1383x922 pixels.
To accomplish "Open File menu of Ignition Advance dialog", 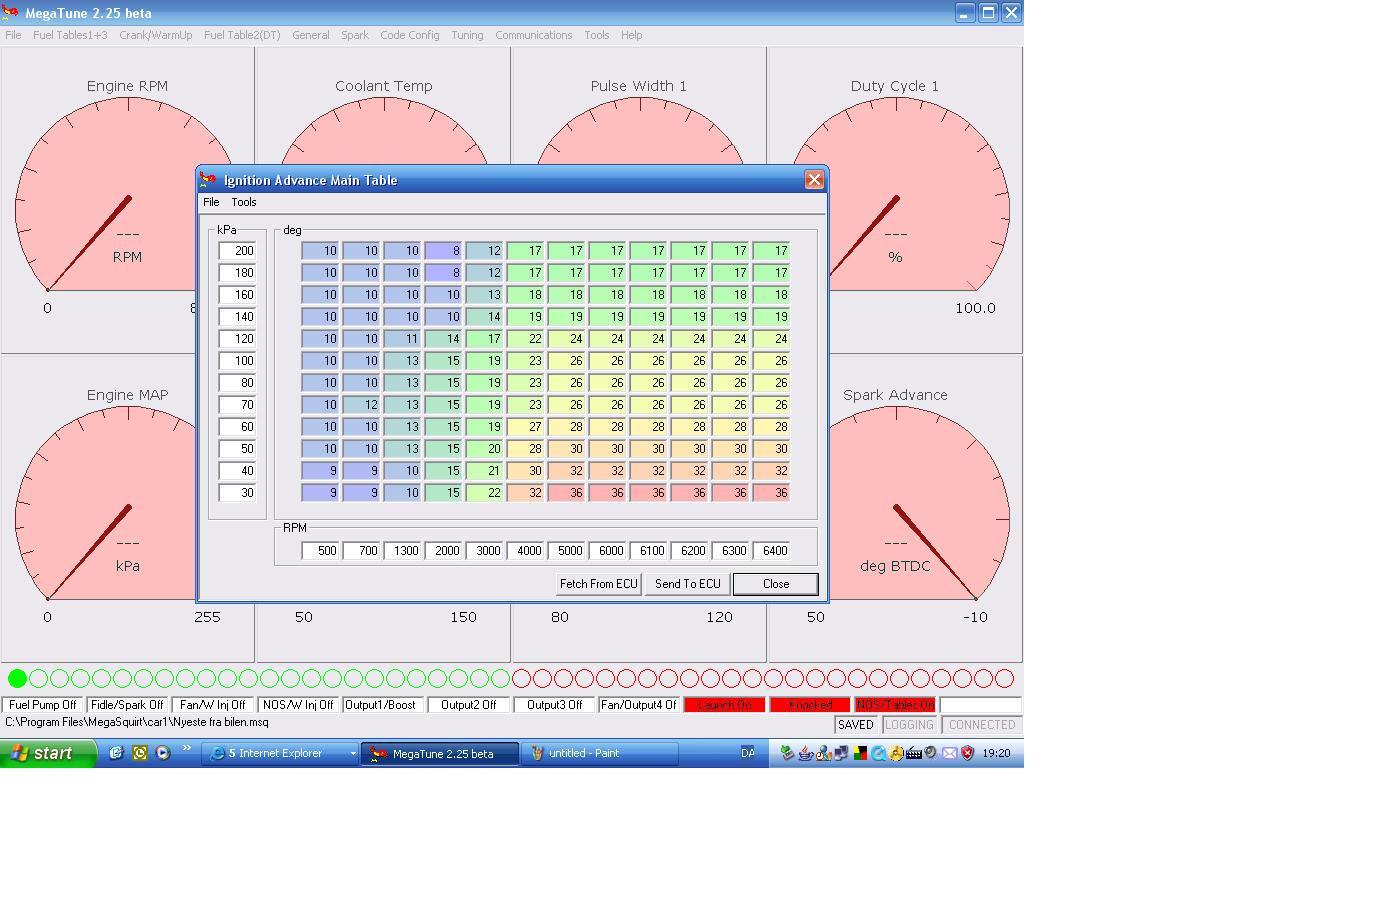I will (211, 202).
